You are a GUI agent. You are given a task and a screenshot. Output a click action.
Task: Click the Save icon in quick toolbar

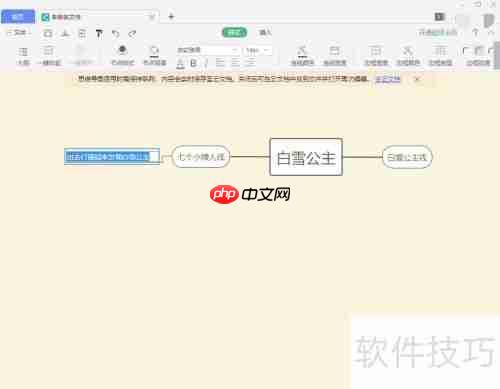(48, 33)
